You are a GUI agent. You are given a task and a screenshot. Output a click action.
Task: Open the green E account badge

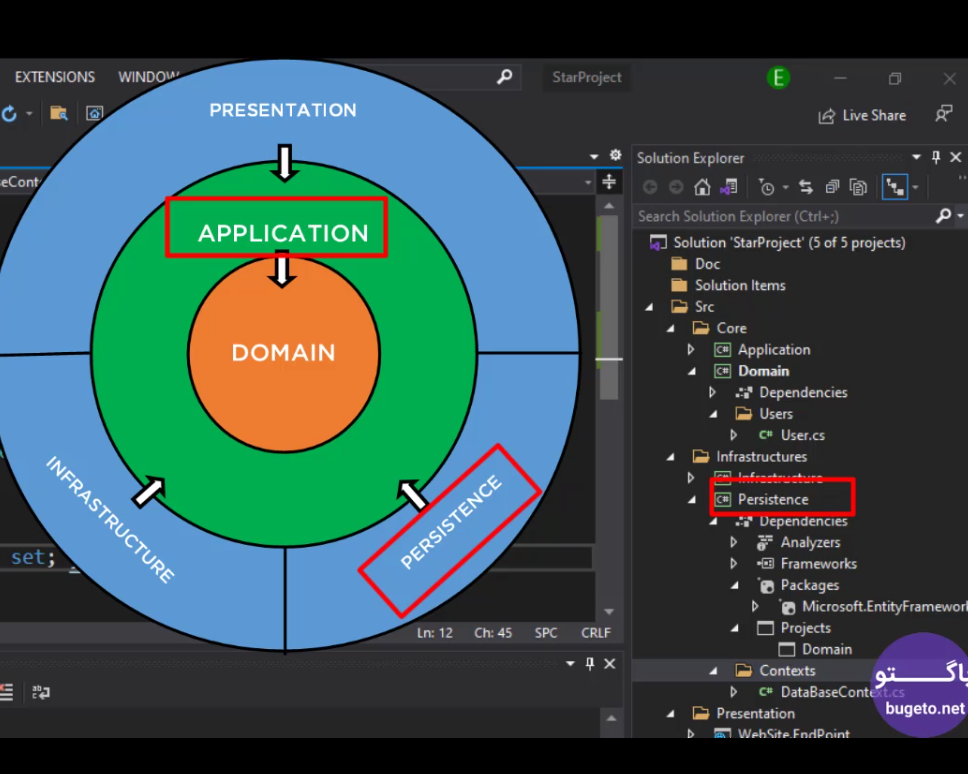tap(778, 78)
